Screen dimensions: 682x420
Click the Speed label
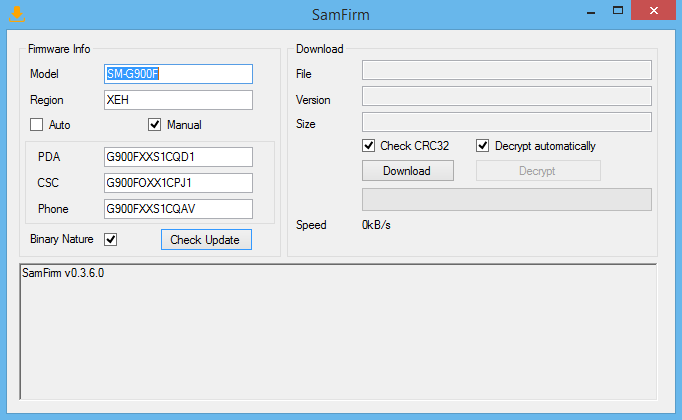311,225
